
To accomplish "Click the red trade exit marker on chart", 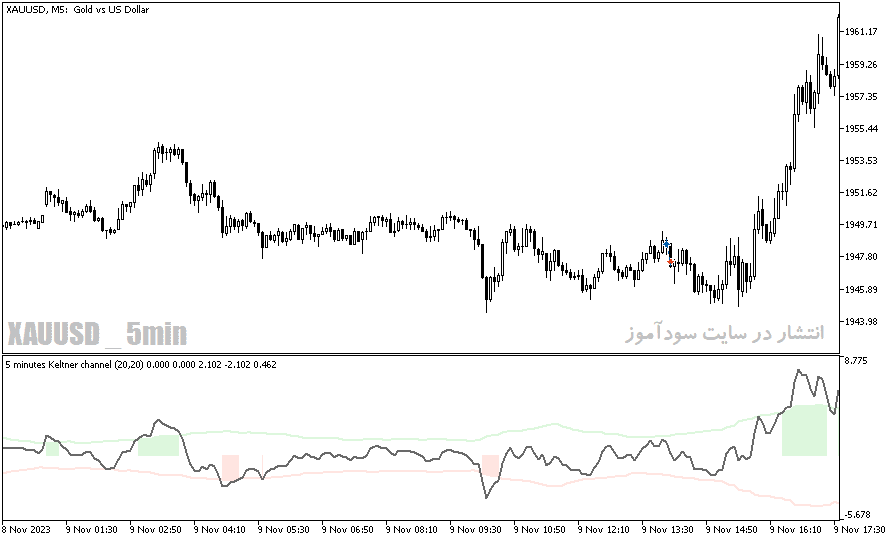I will pos(671,262).
